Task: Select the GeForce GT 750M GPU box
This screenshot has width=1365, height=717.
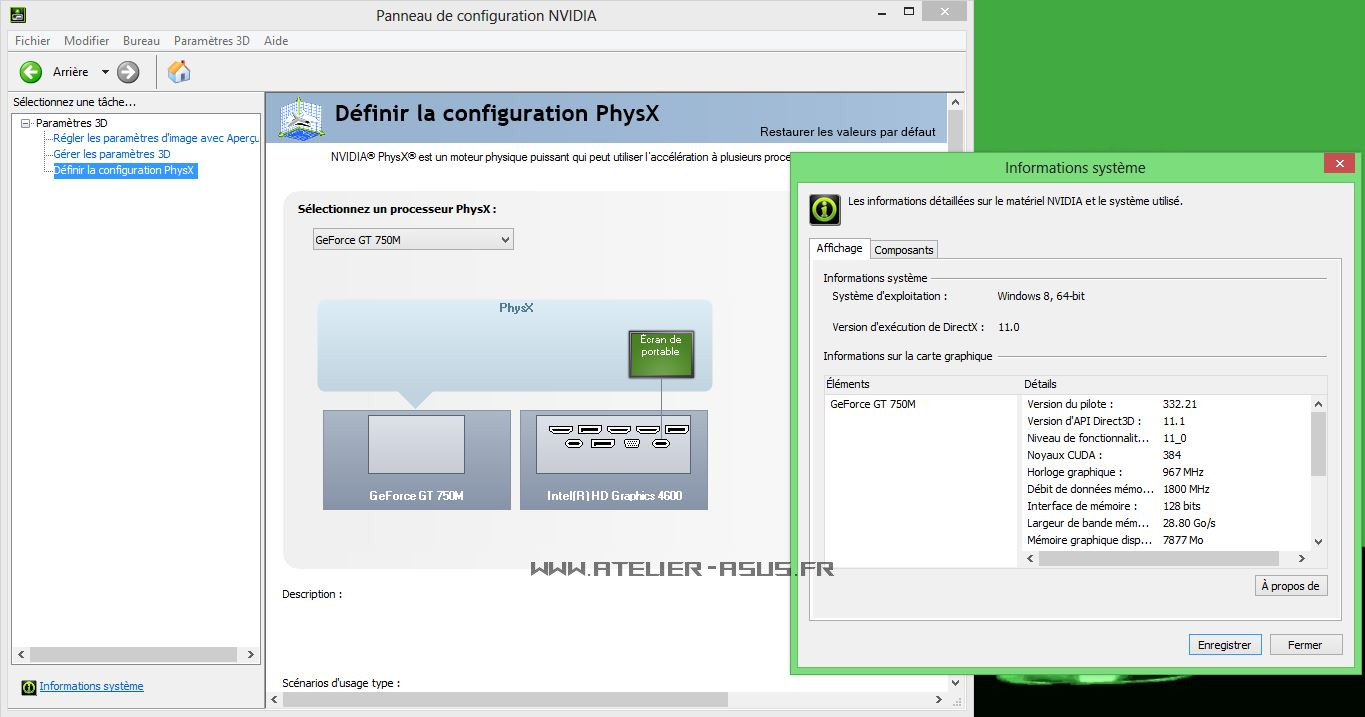Action: coord(416,459)
